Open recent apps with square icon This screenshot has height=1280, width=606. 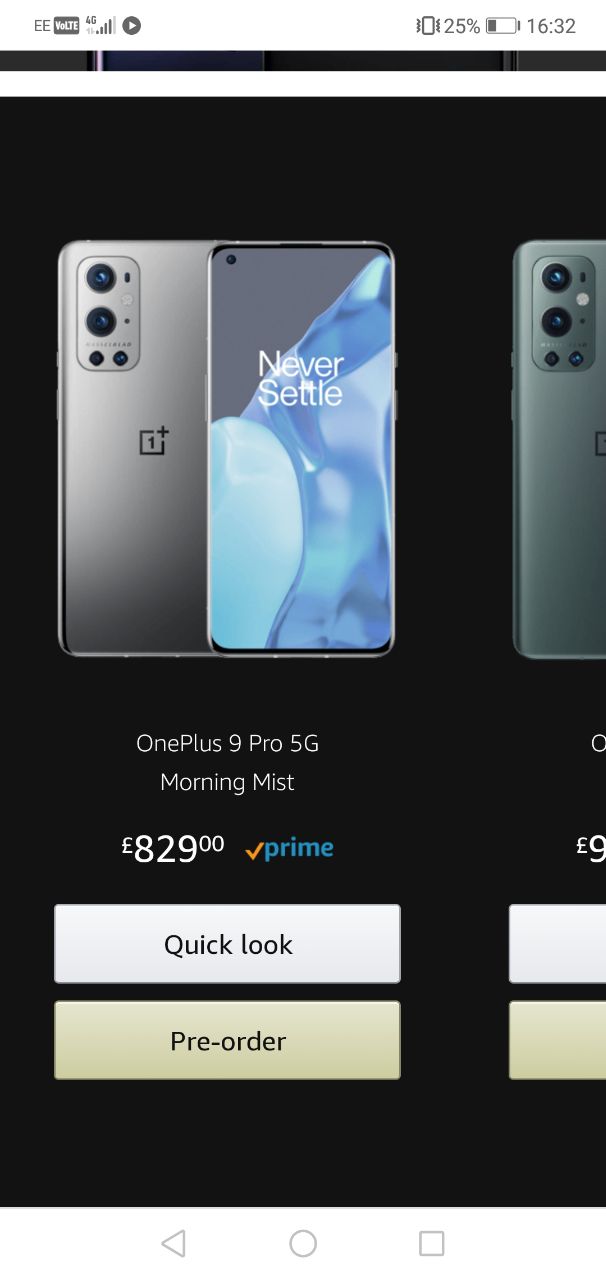pos(431,1243)
